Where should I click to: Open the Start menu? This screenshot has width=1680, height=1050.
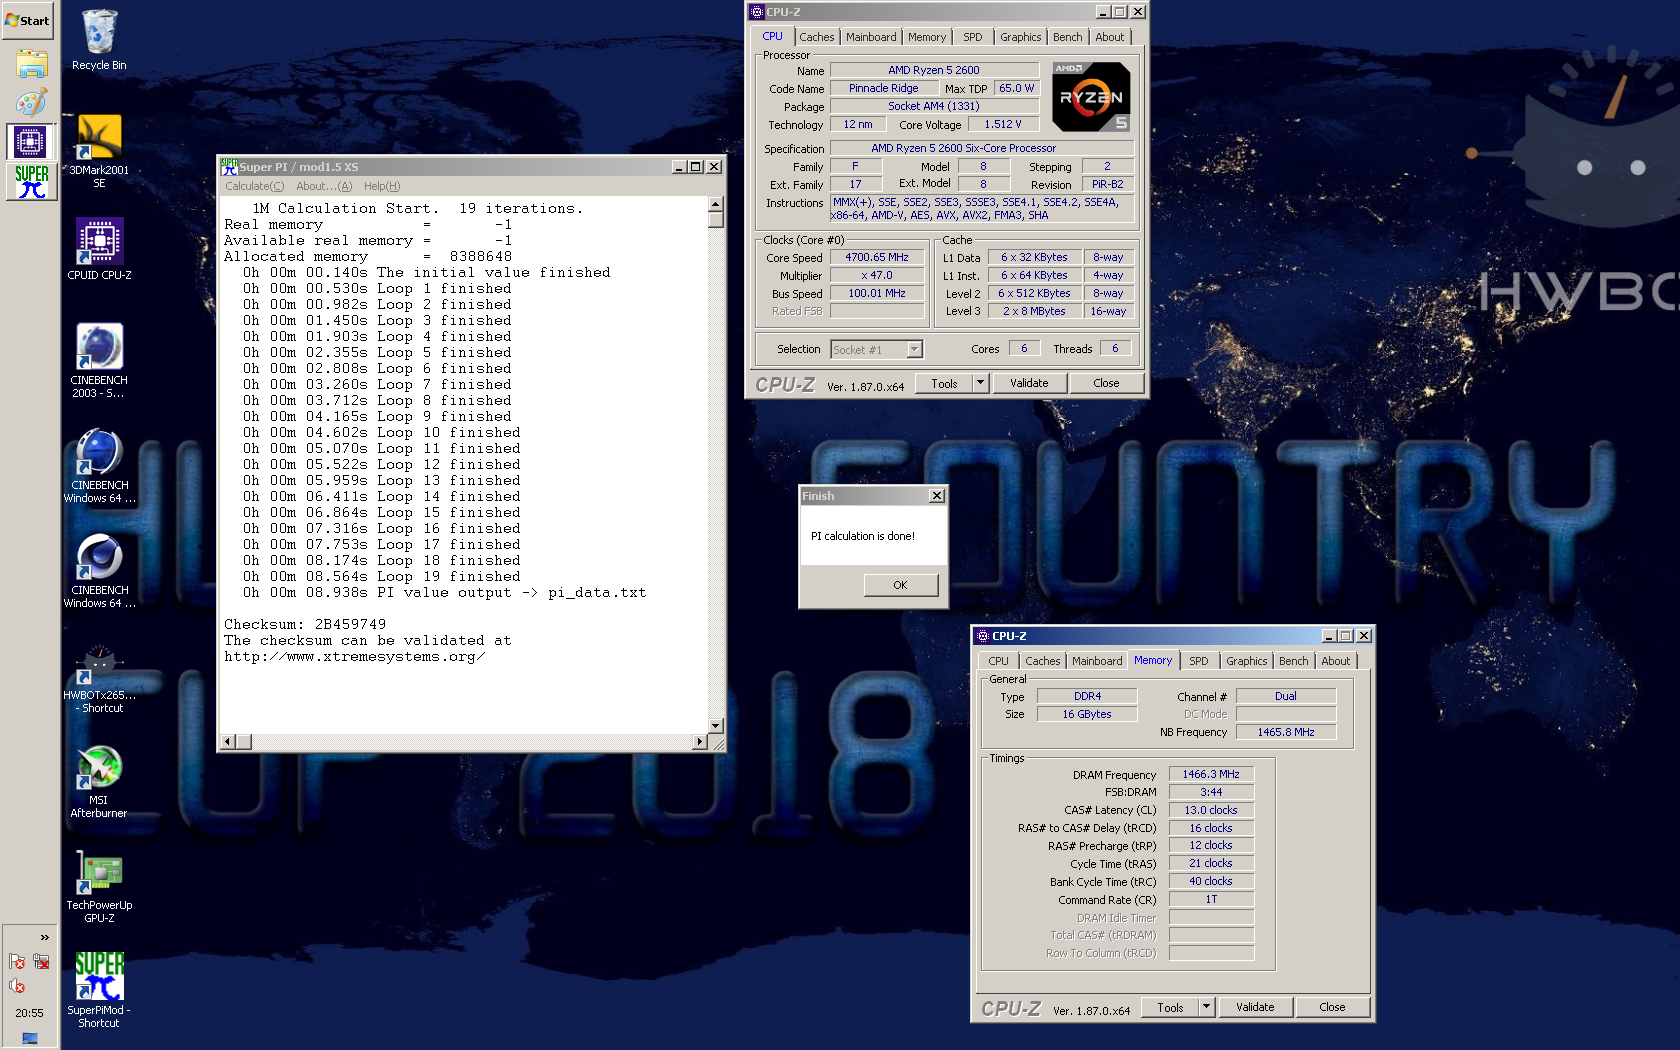28,20
